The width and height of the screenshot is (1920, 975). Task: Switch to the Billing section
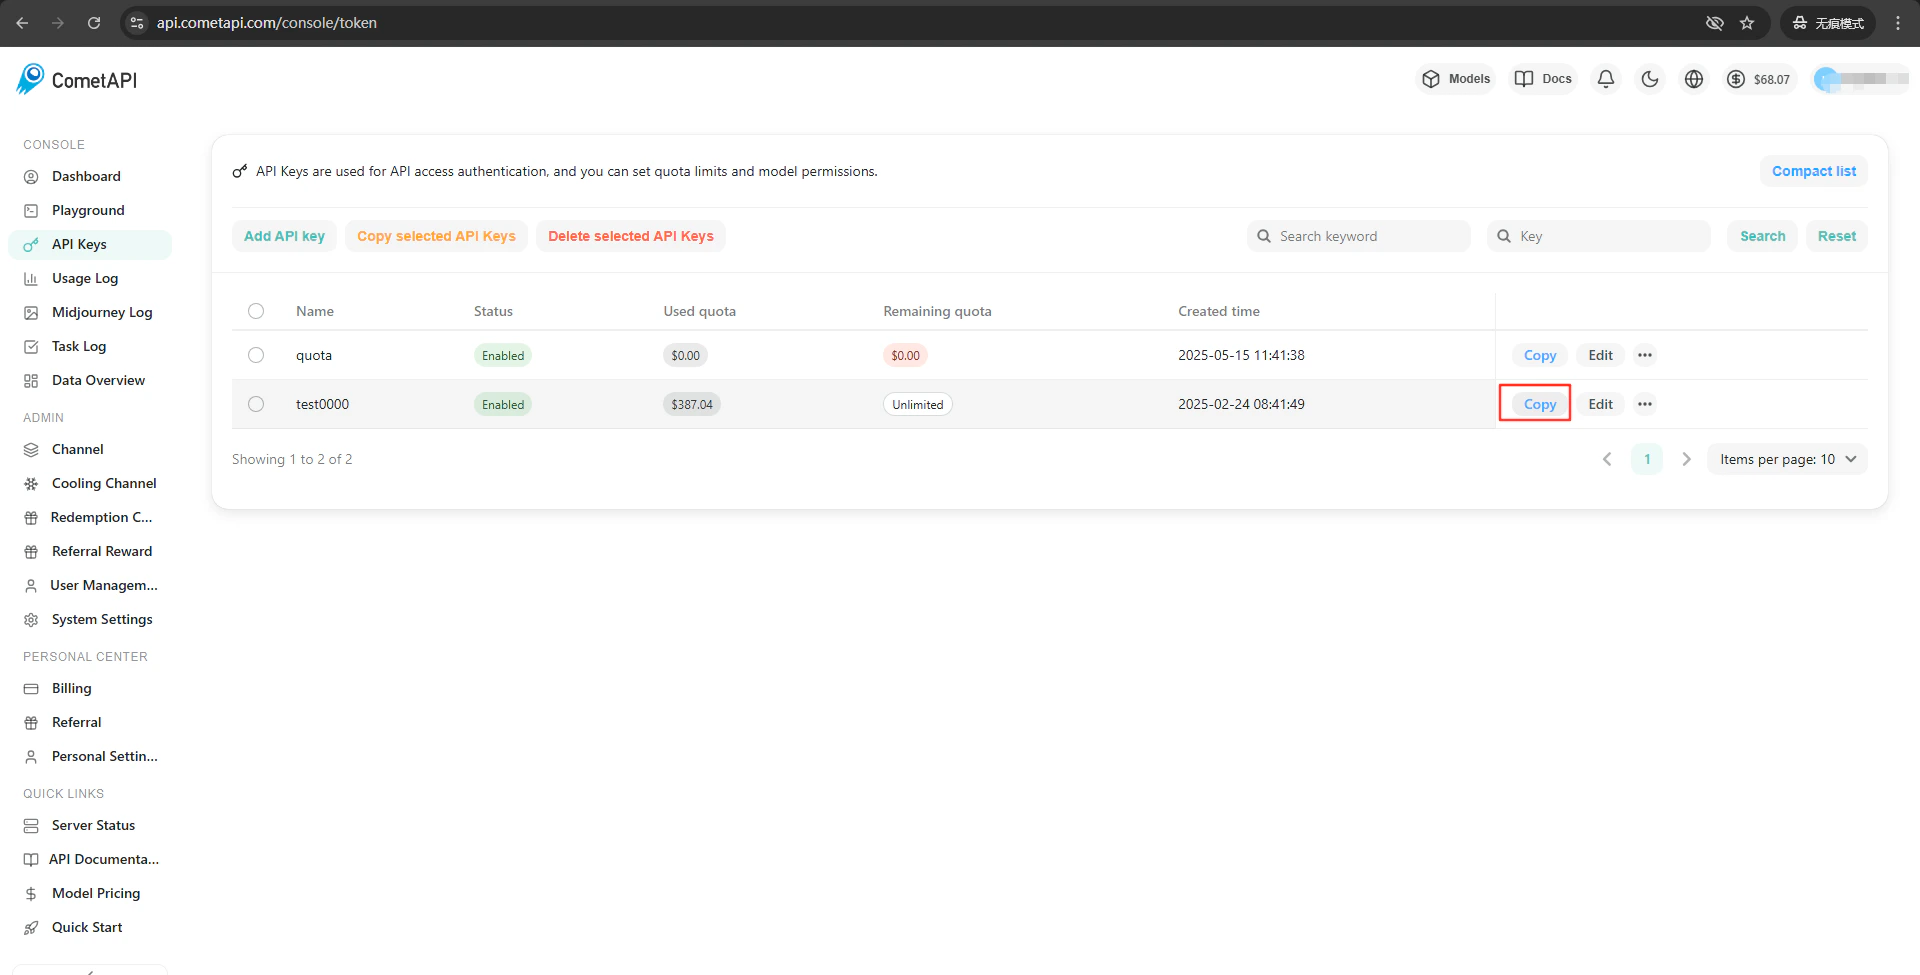(x=70, y=688)
